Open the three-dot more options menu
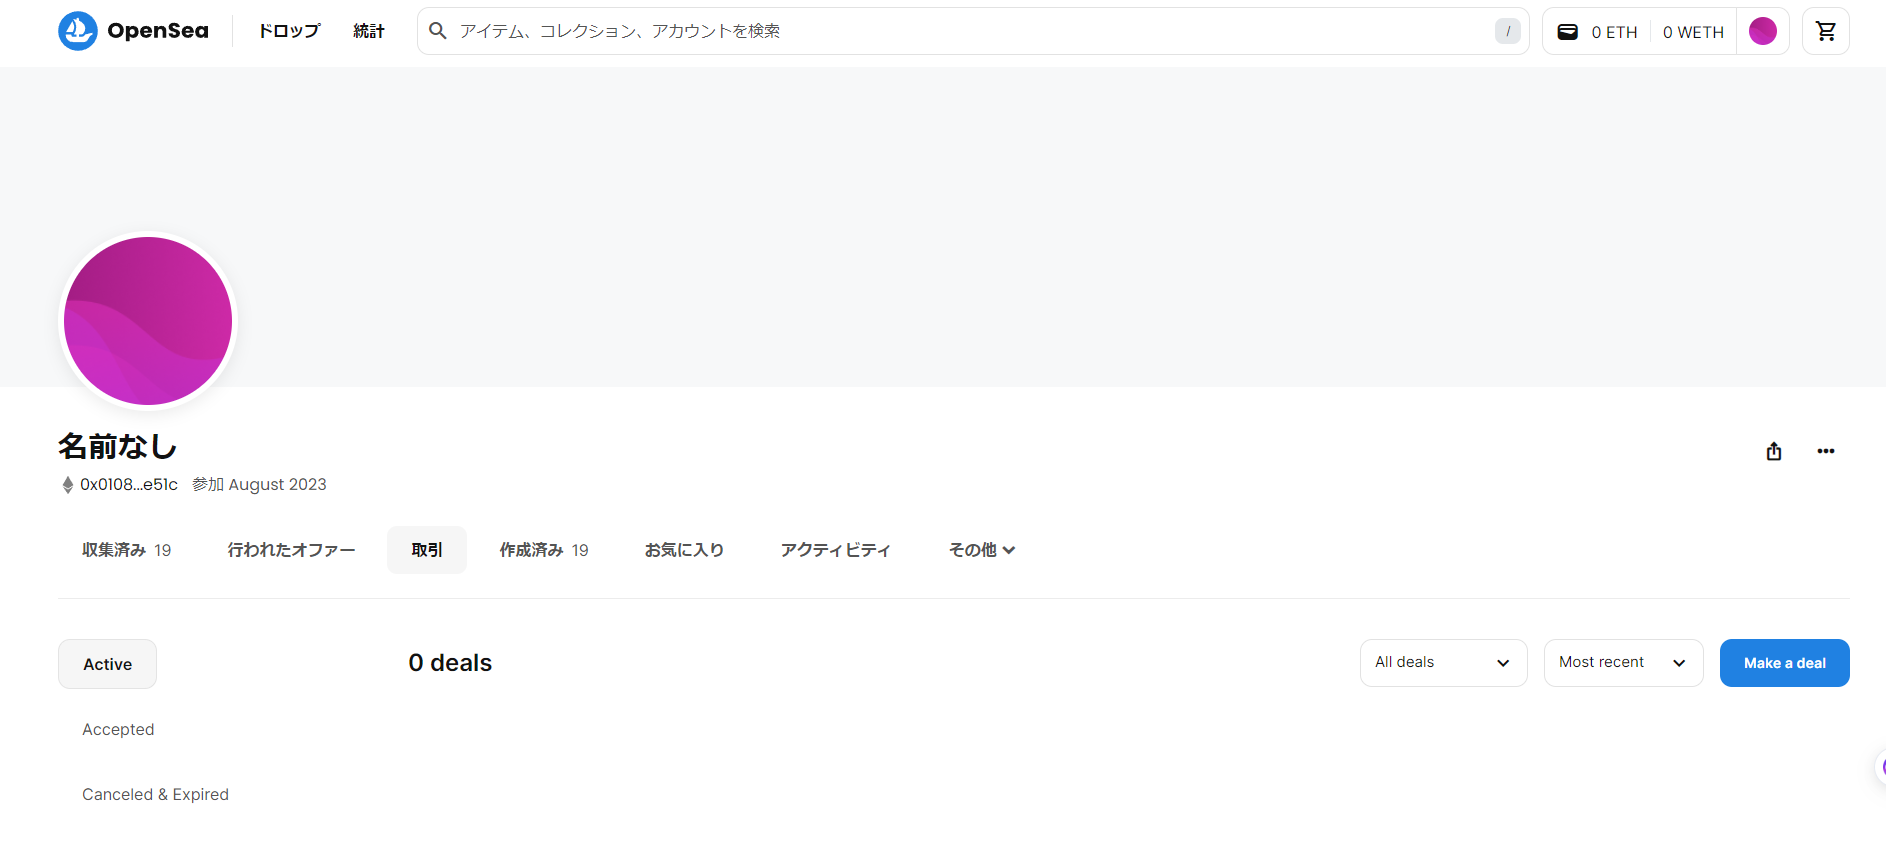 point(1826,451)
